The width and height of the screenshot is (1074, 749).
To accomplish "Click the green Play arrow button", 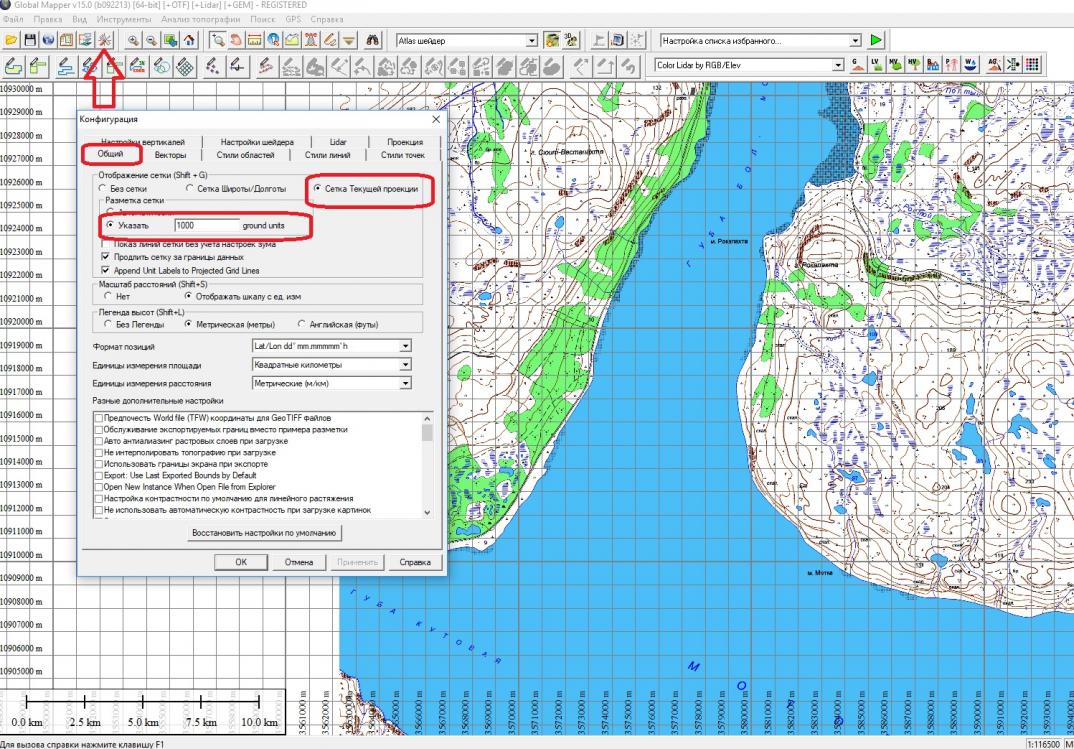I will click(x=877, y=41).
